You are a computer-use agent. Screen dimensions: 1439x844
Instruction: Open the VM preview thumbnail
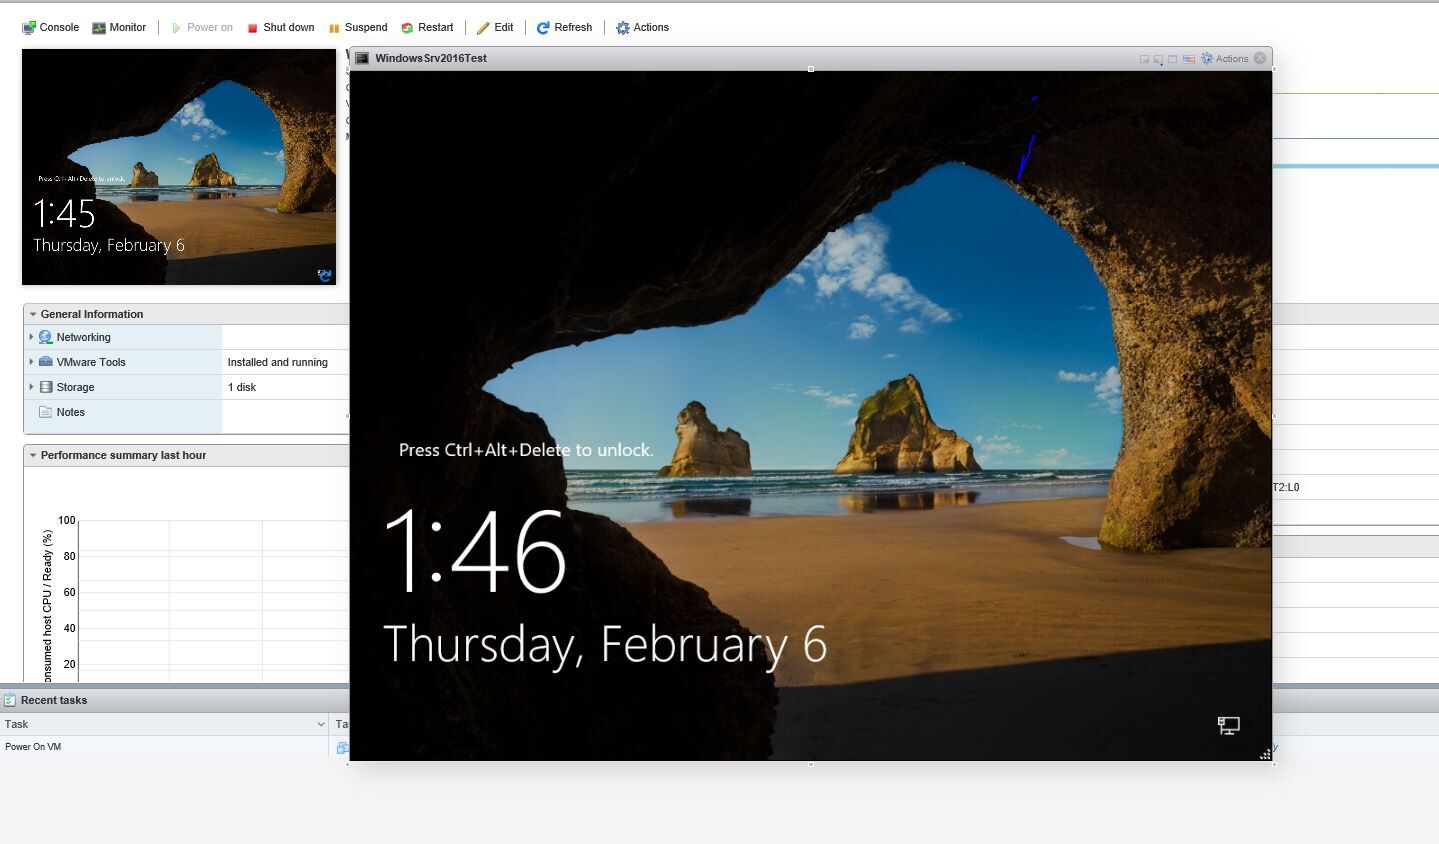click(179, 167)
